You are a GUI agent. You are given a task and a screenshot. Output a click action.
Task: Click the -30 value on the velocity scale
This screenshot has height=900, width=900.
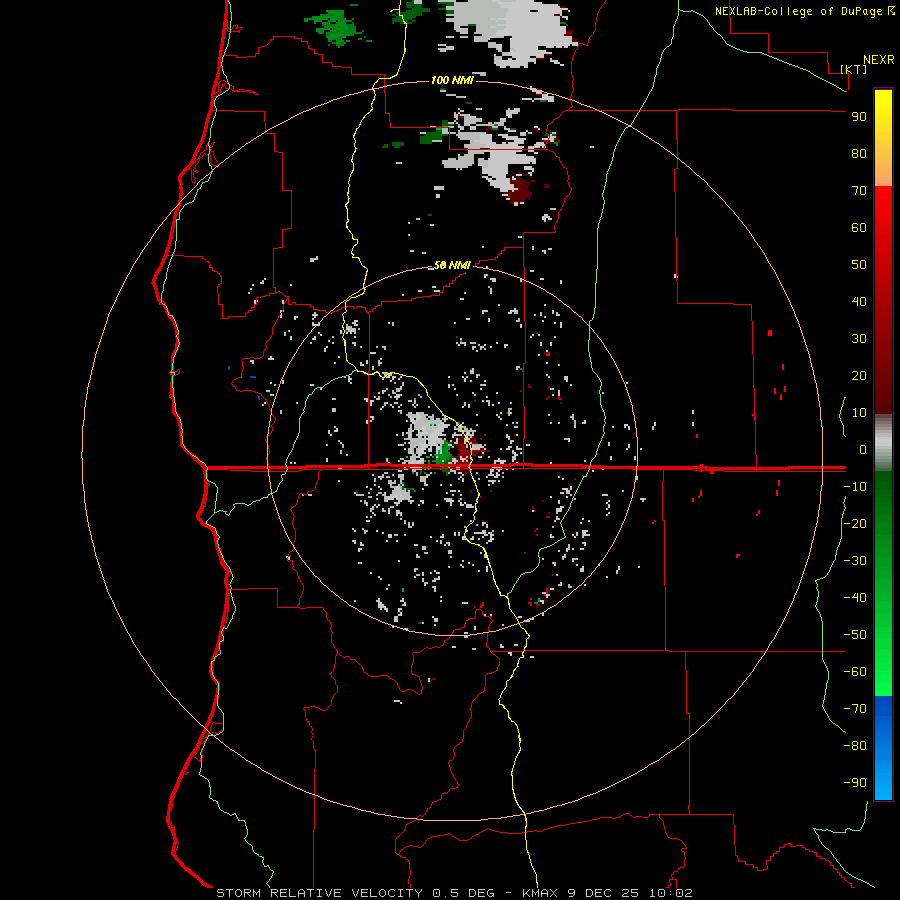(855, 561)
